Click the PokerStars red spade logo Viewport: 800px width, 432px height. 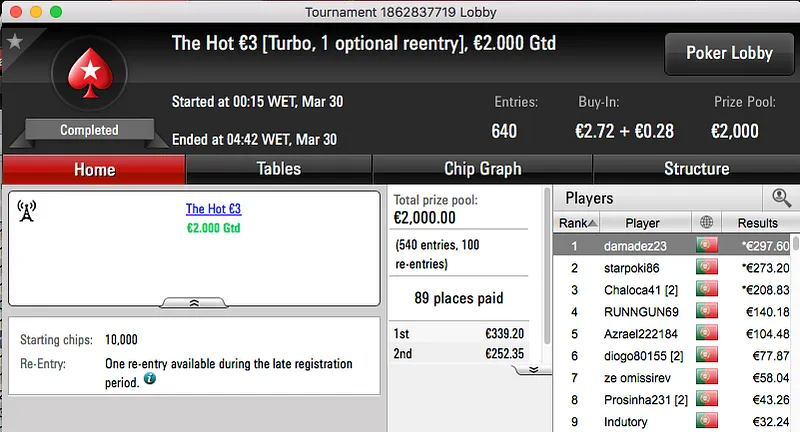(x=89, y=76)
